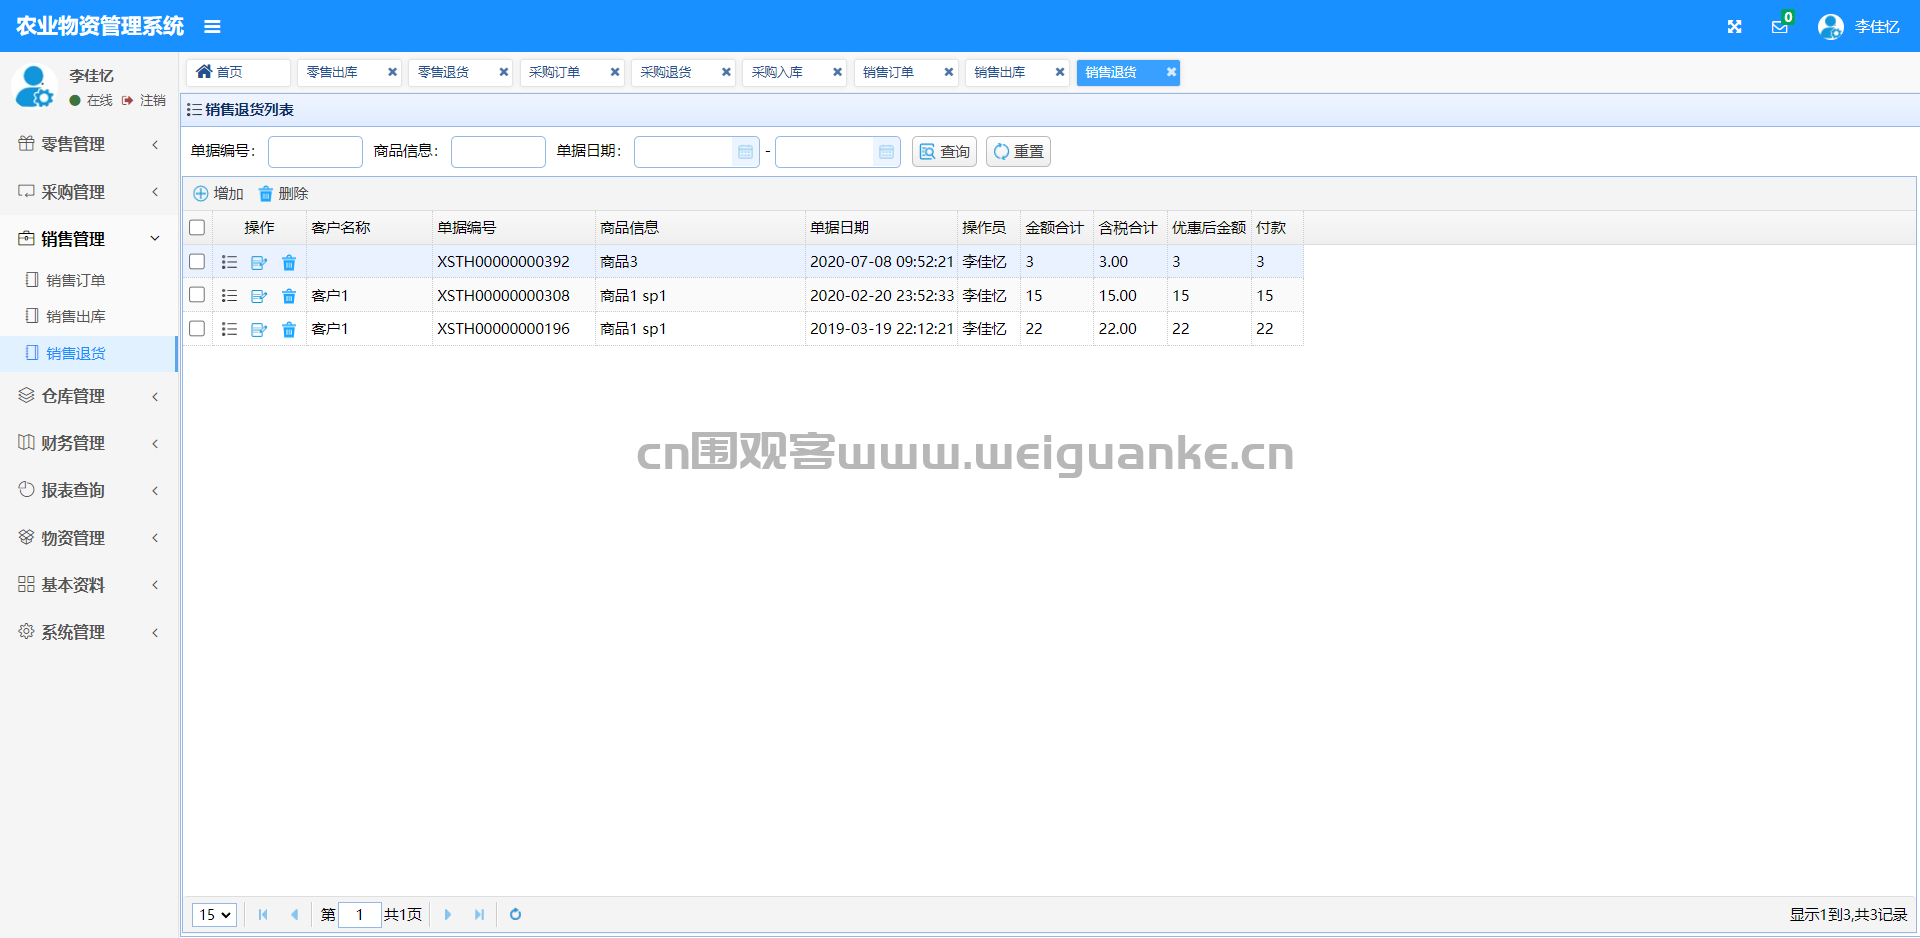Click the 增加 add button
This screenshot has height=938, width=1920.
pyautogui.click(x=218, y=194)
